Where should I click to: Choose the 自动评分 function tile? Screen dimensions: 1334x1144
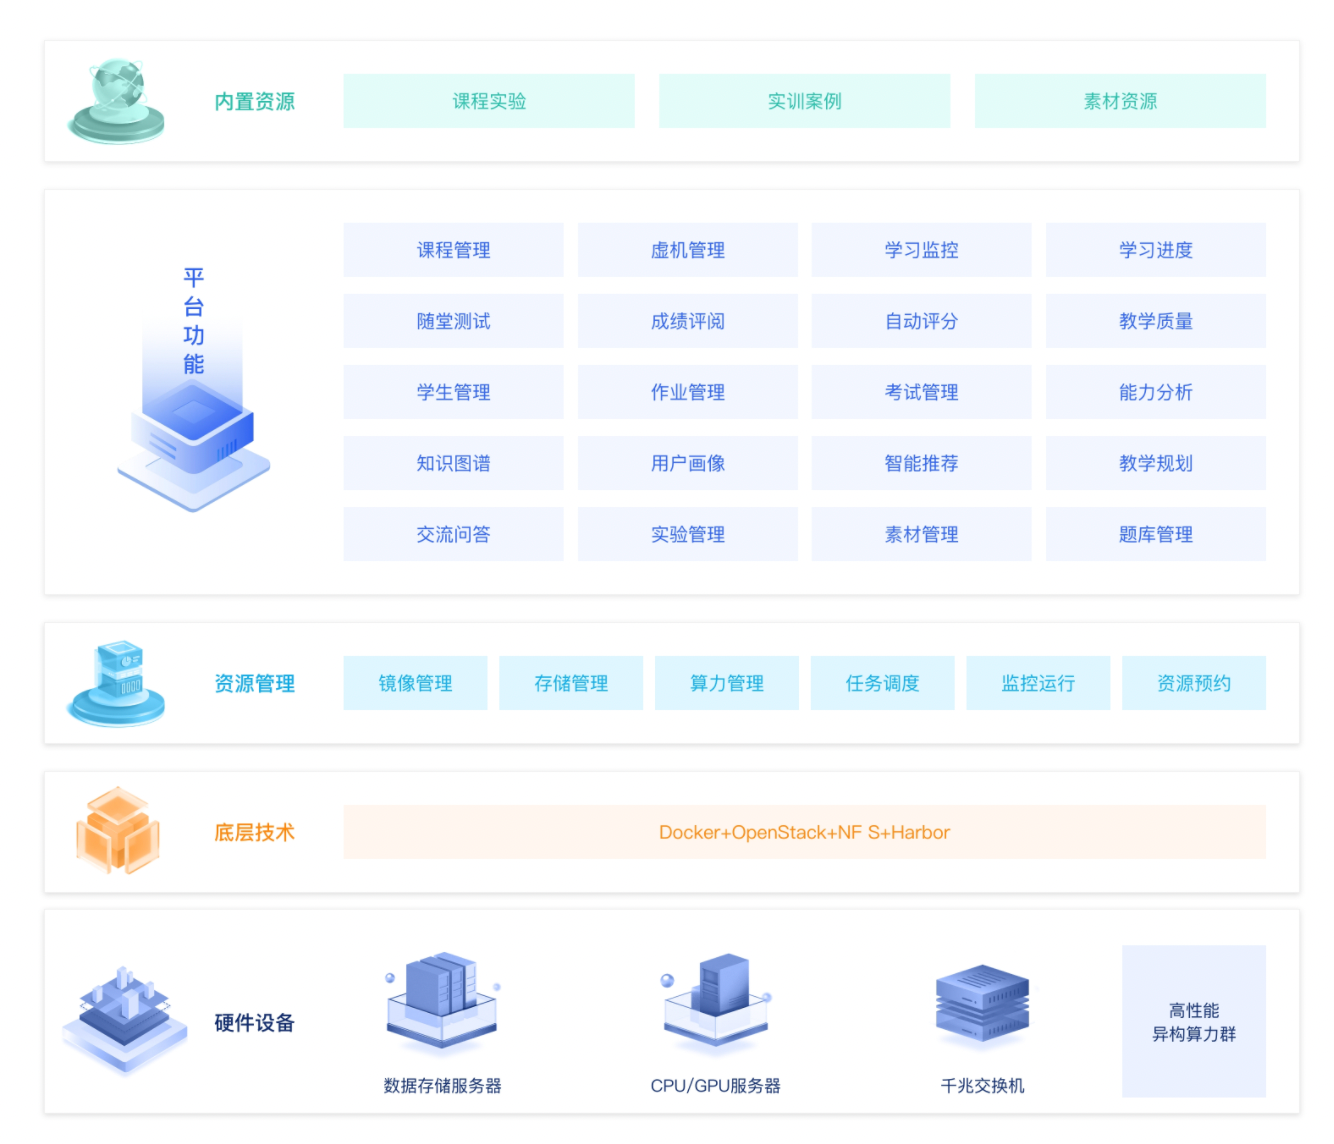point(921,321)
